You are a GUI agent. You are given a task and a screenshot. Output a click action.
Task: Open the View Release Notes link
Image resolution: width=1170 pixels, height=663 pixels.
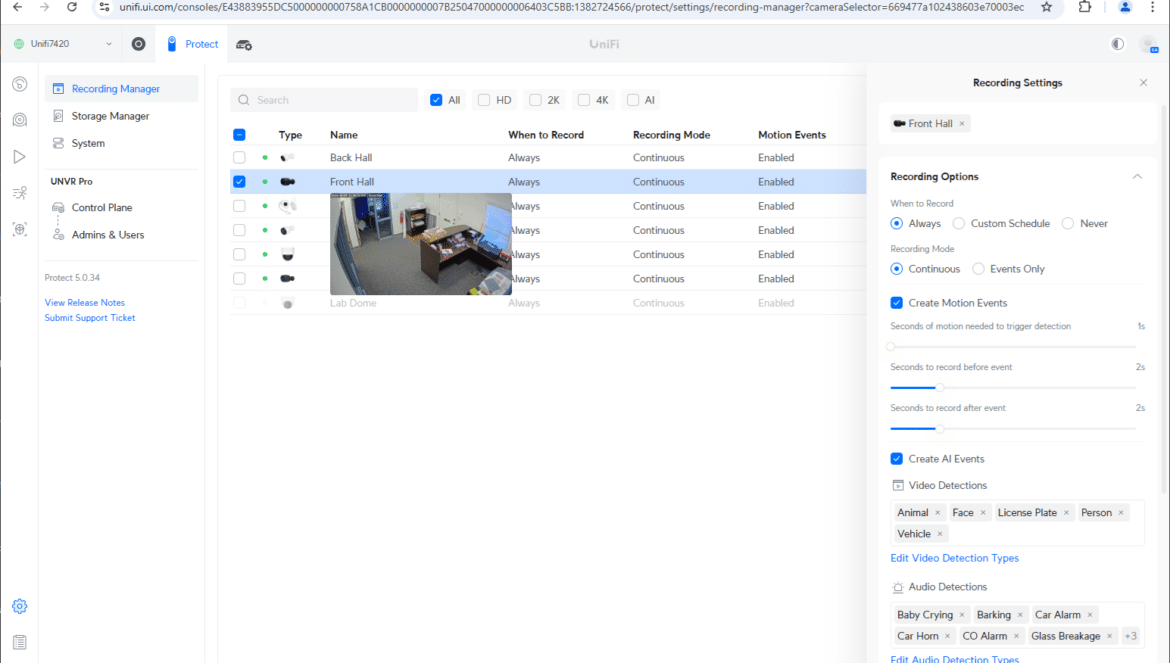point(84,303)
